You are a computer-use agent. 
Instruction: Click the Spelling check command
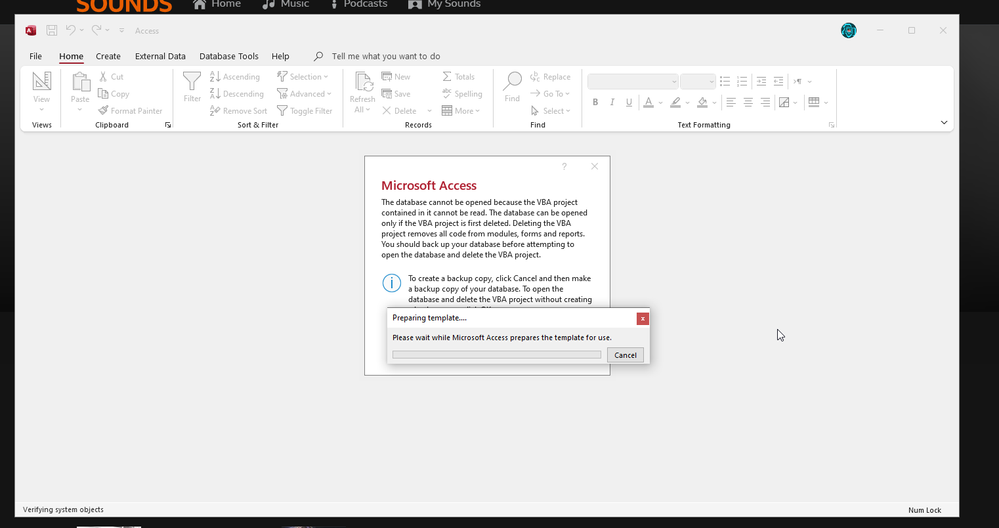(462, 94)
